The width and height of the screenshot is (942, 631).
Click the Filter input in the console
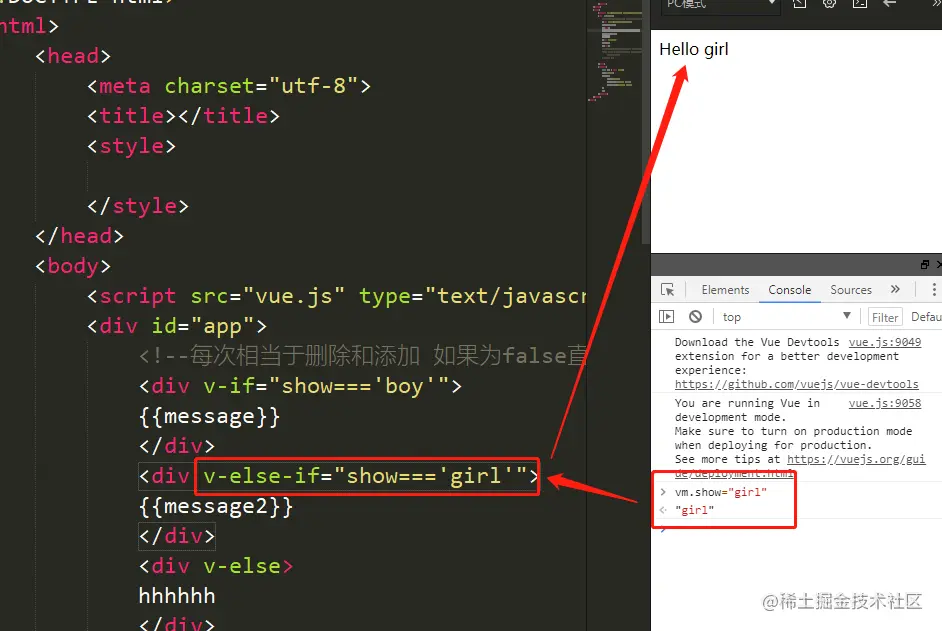[885, 317]
